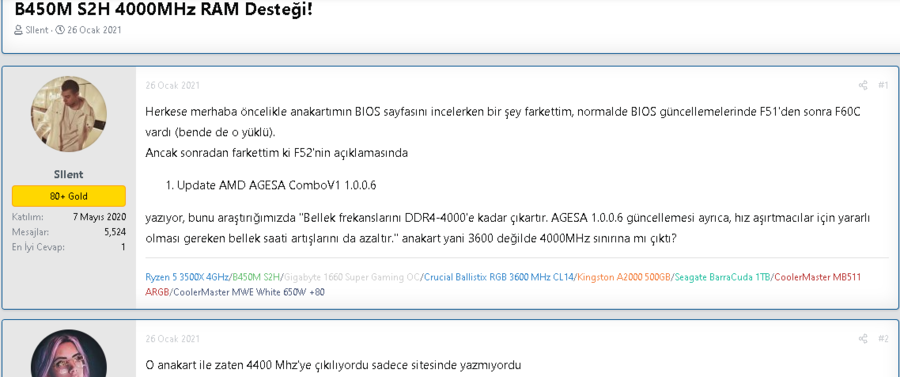Click sentence starting Ancak sonradan farkettim
This screenshot has width=900, height=377.
[276, 153]
